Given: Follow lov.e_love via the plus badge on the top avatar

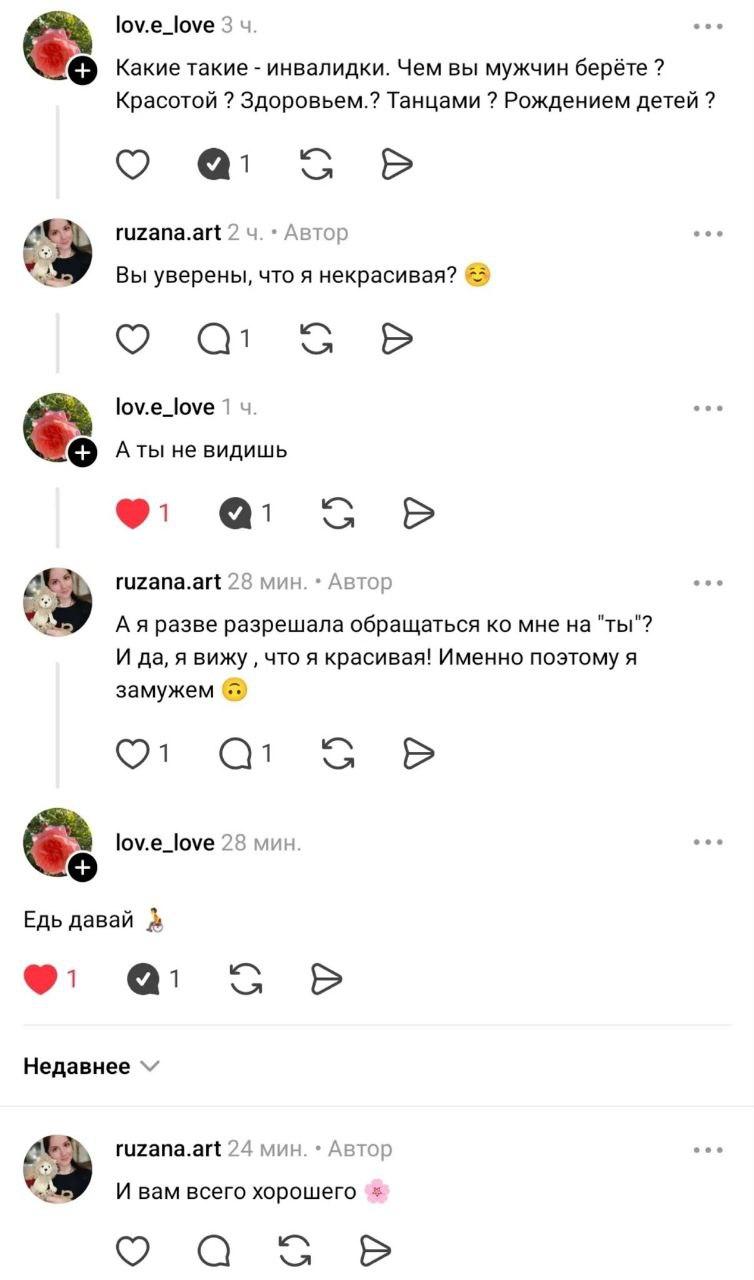Looking at the screenshot, I should [x=82, y=69].
